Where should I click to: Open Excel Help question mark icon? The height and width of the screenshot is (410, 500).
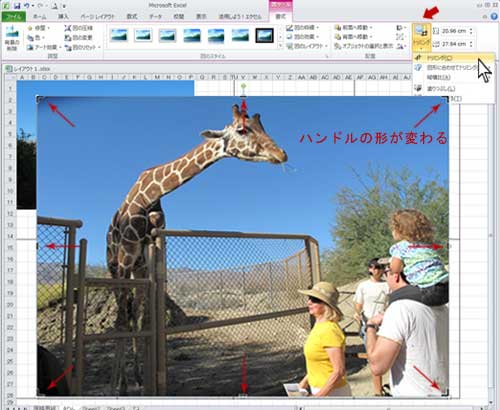click(494, 16)
